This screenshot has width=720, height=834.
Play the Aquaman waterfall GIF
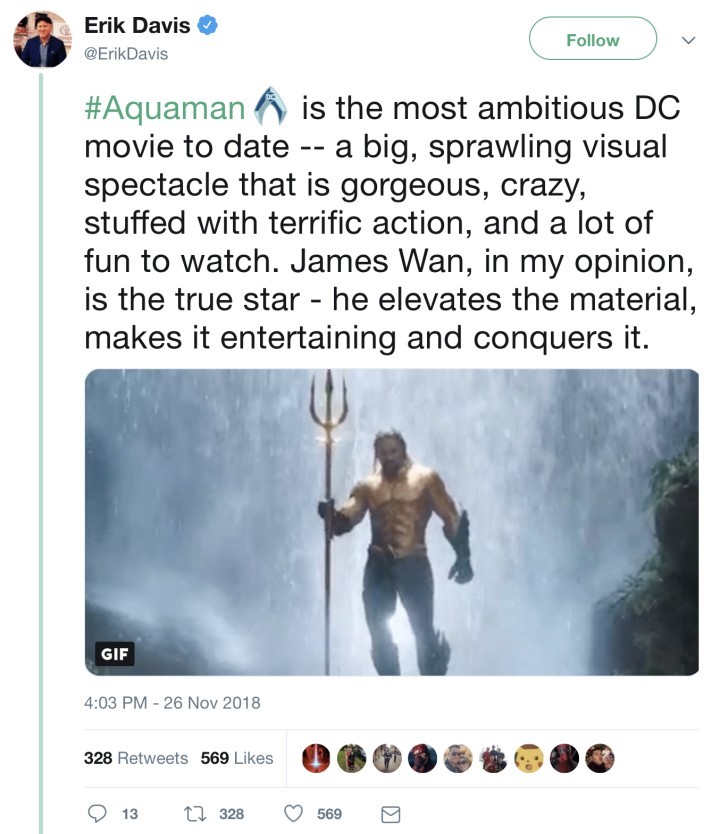[391, 520]
